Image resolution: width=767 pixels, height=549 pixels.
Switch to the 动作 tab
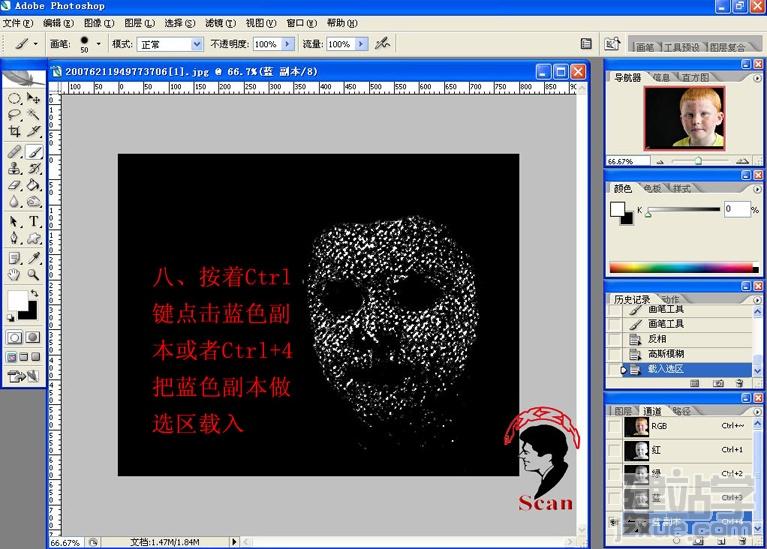tap(671, 299)
